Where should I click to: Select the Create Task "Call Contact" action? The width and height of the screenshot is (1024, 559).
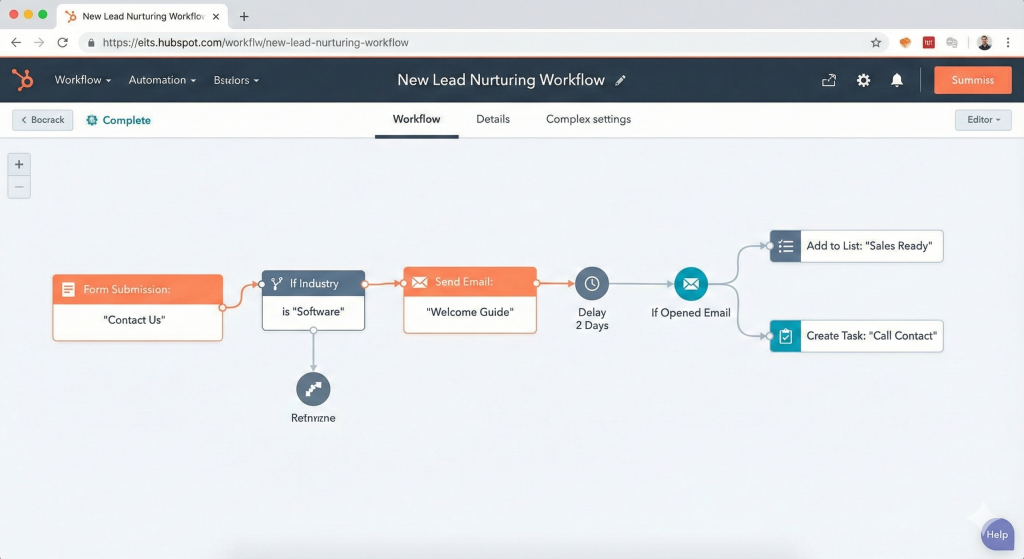click(856, 336)
